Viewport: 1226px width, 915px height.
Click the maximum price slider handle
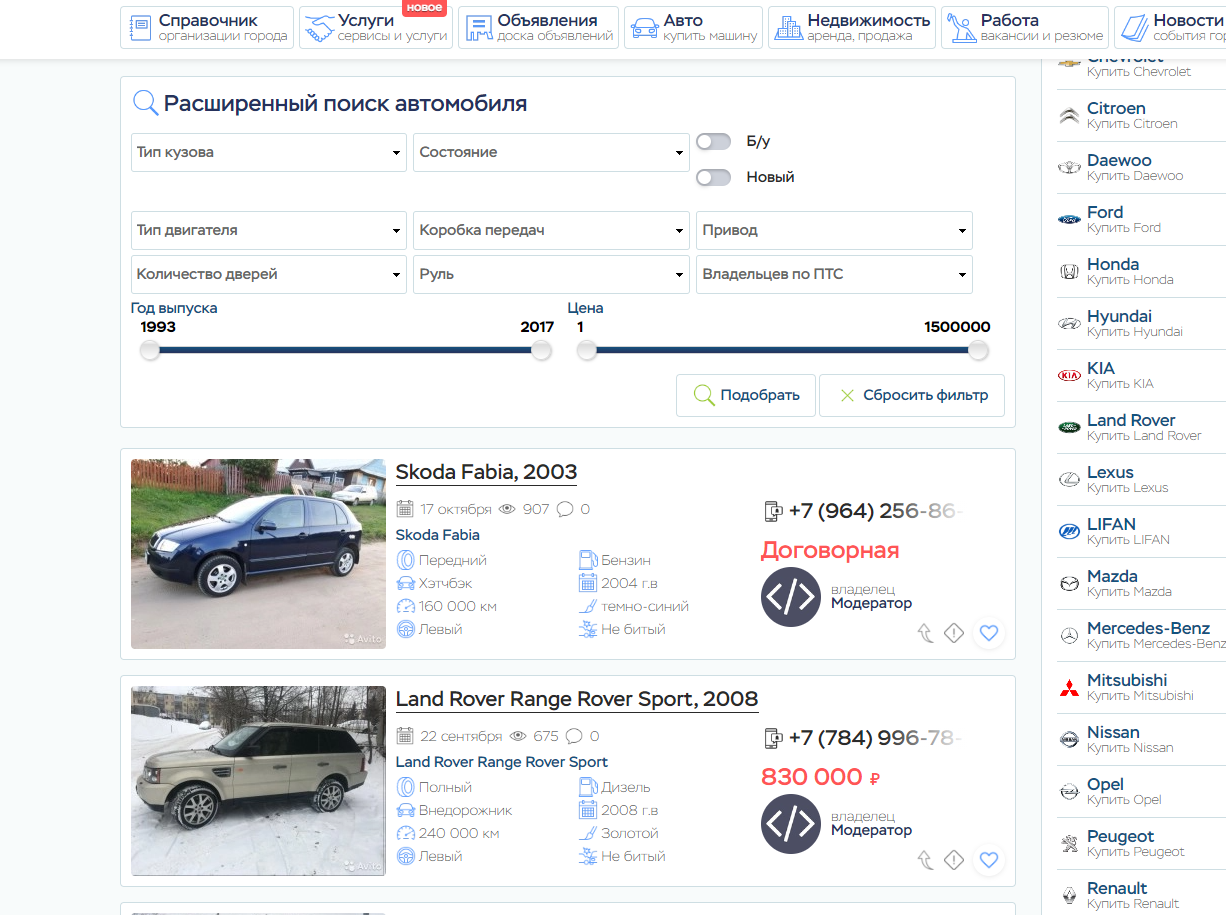(978, 350)
